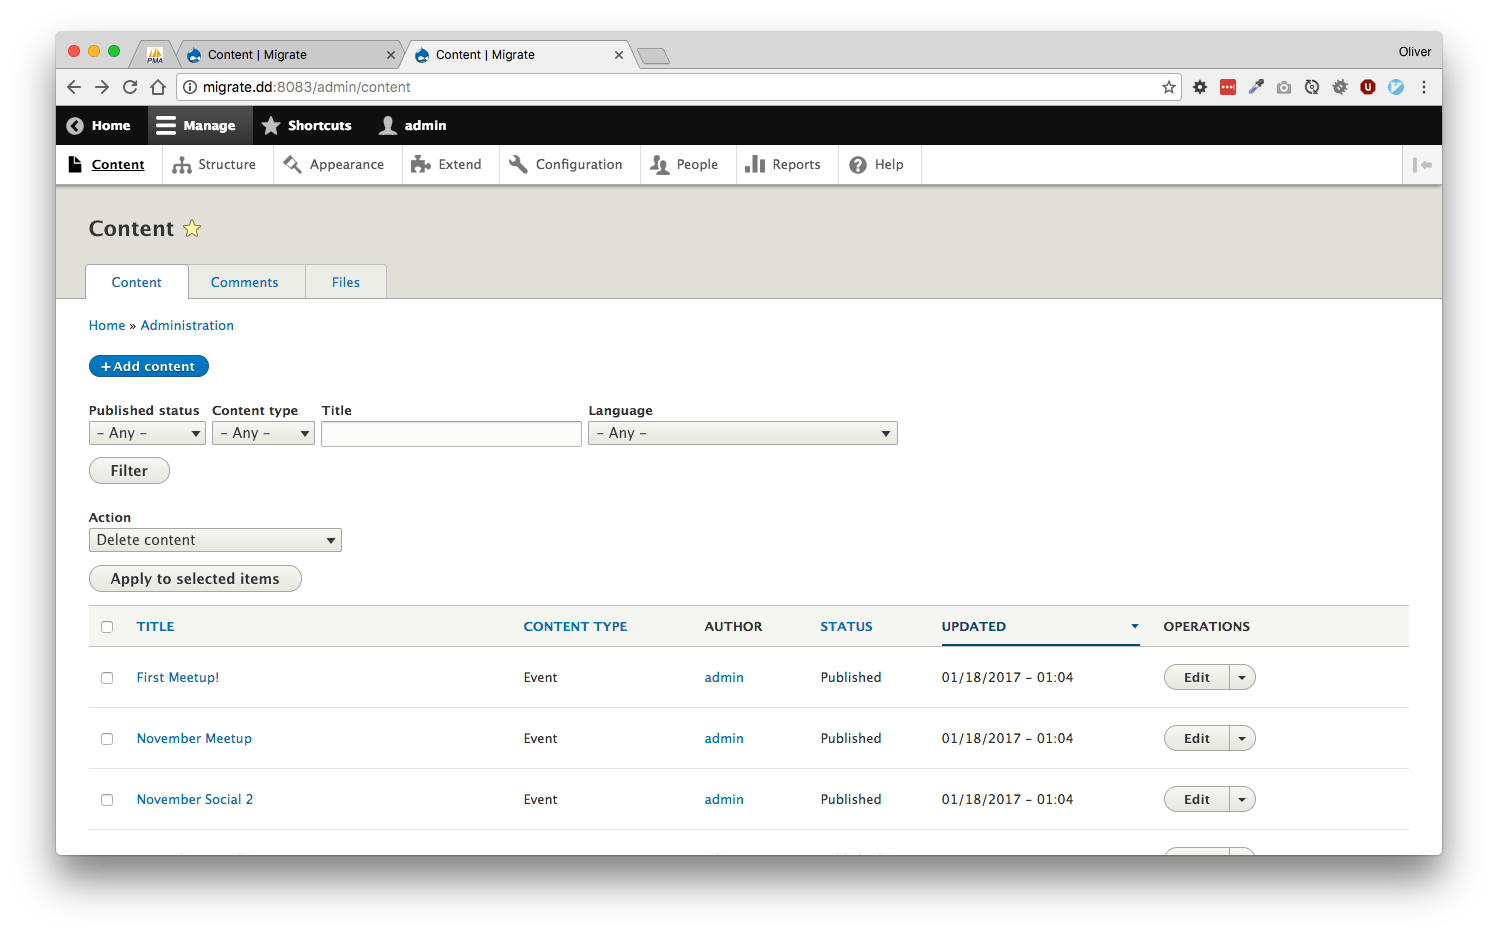This screenshot has height=935, width=1498.
Task: Select the November Social 2 row checkbox
Action: [x=107, y=800]
